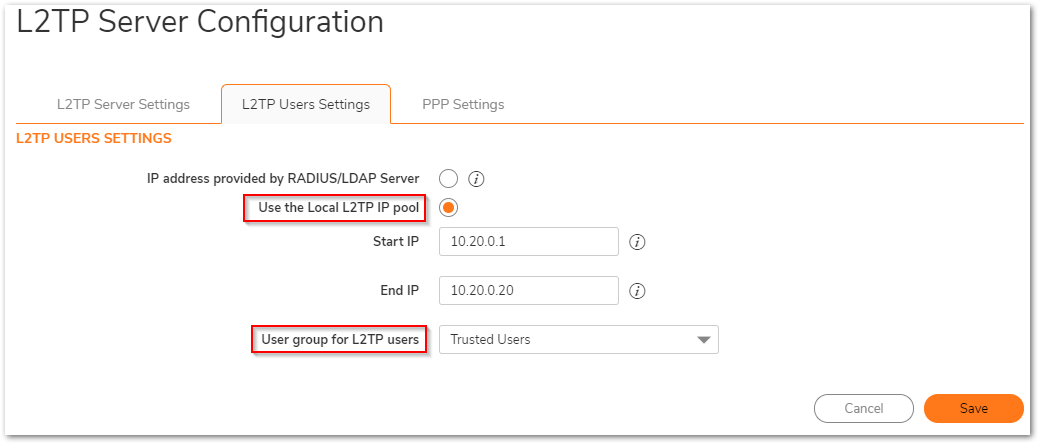Click the "End IP" label text

(397, 291)
